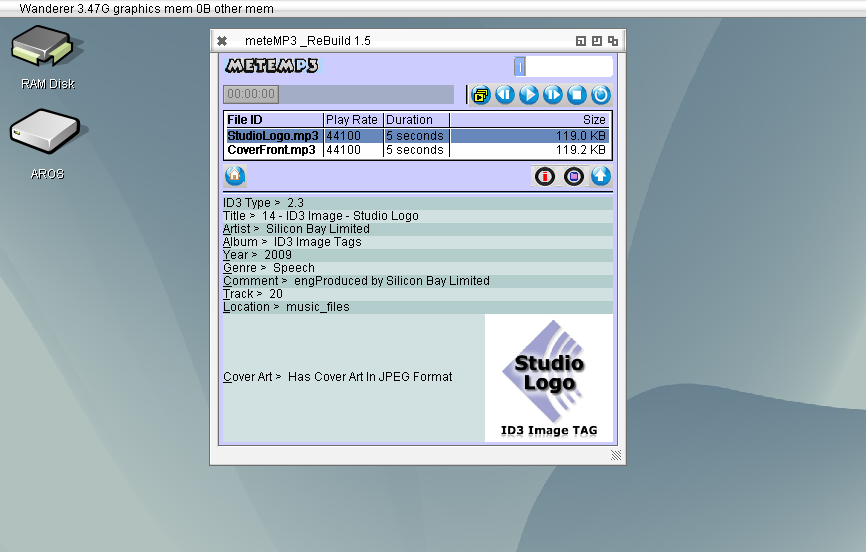Click the repeat/loop circular arrow button
This screenshot has width=866, height=552.
click(x=601, y=95)
